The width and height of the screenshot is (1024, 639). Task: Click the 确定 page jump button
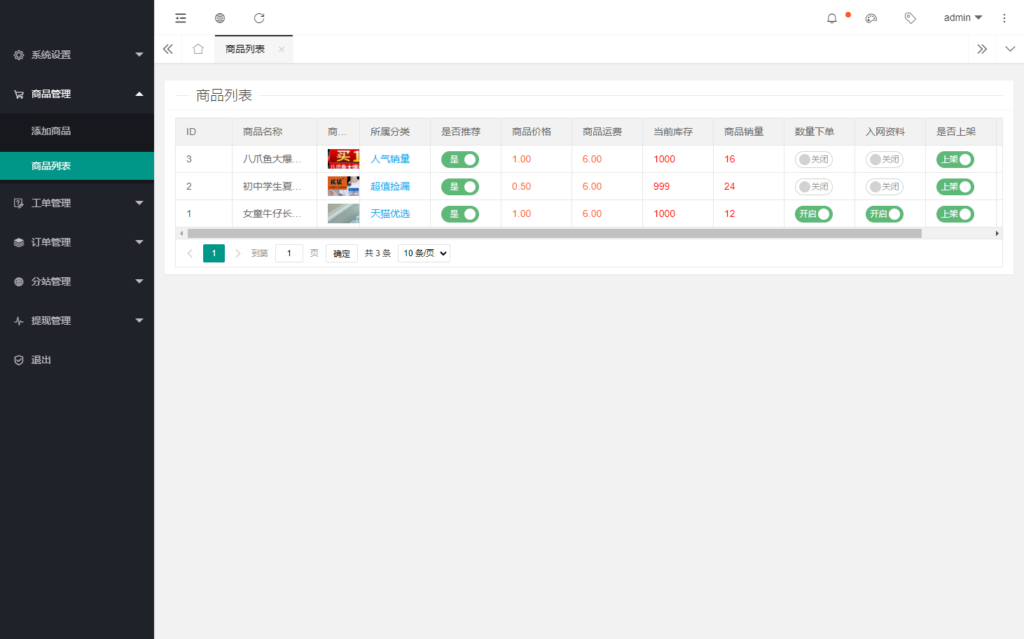click(342, 254)
